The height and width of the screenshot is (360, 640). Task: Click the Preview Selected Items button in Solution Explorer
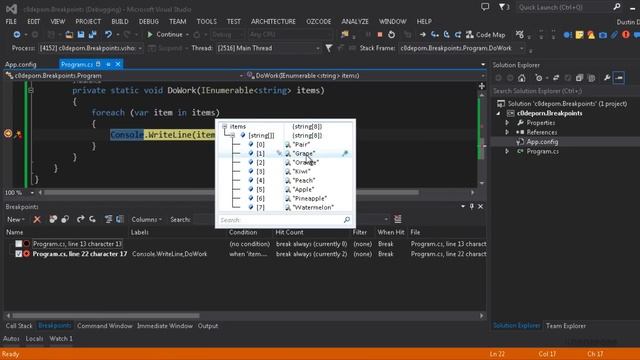pos(619,78)
